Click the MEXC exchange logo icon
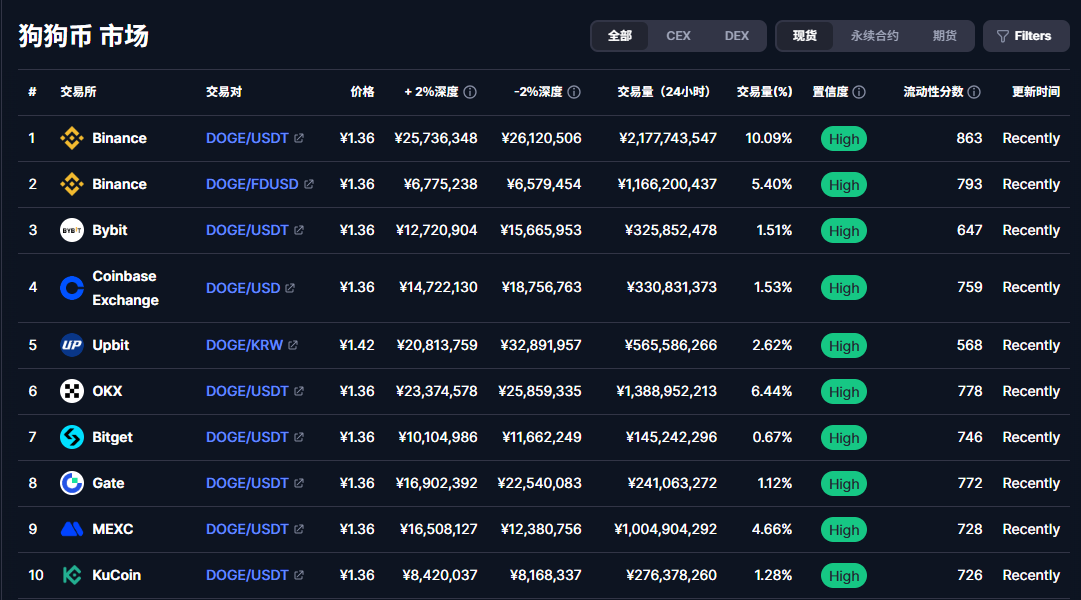 [72, 529]
